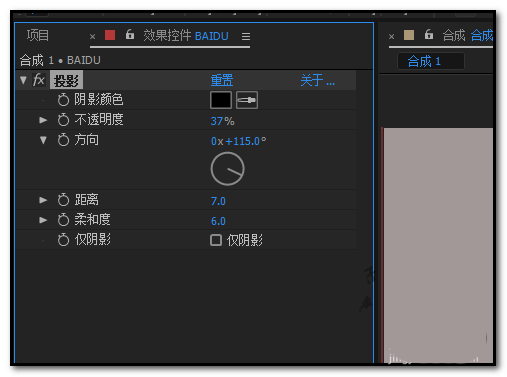The image size is (507, 377).
Task: Expand the 距离 property
Action: [x=43, y=200]
